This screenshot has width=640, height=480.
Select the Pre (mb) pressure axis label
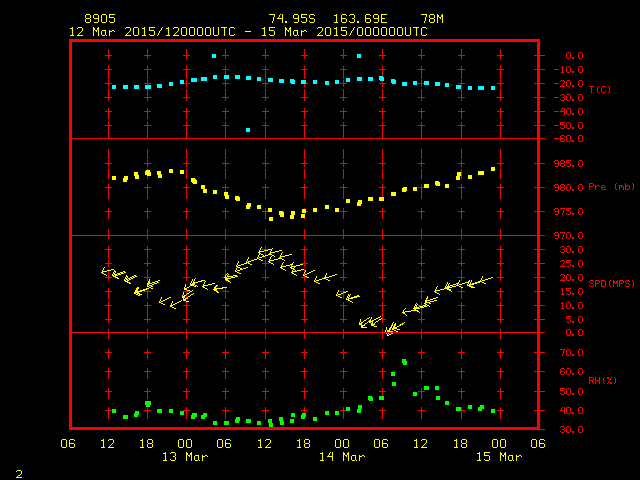pos(611,187)
